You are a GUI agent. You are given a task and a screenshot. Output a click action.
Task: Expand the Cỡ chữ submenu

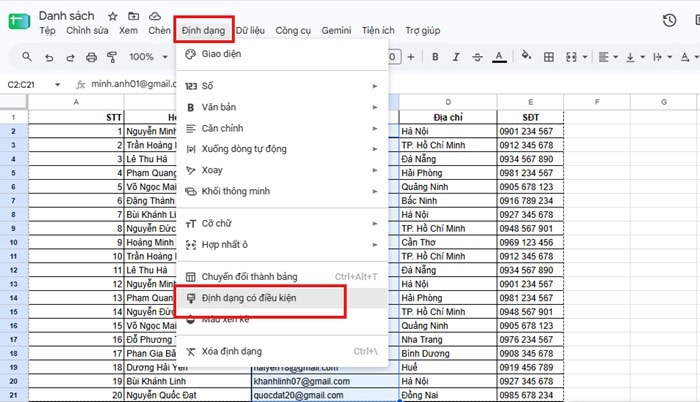(x=282, y=223)
